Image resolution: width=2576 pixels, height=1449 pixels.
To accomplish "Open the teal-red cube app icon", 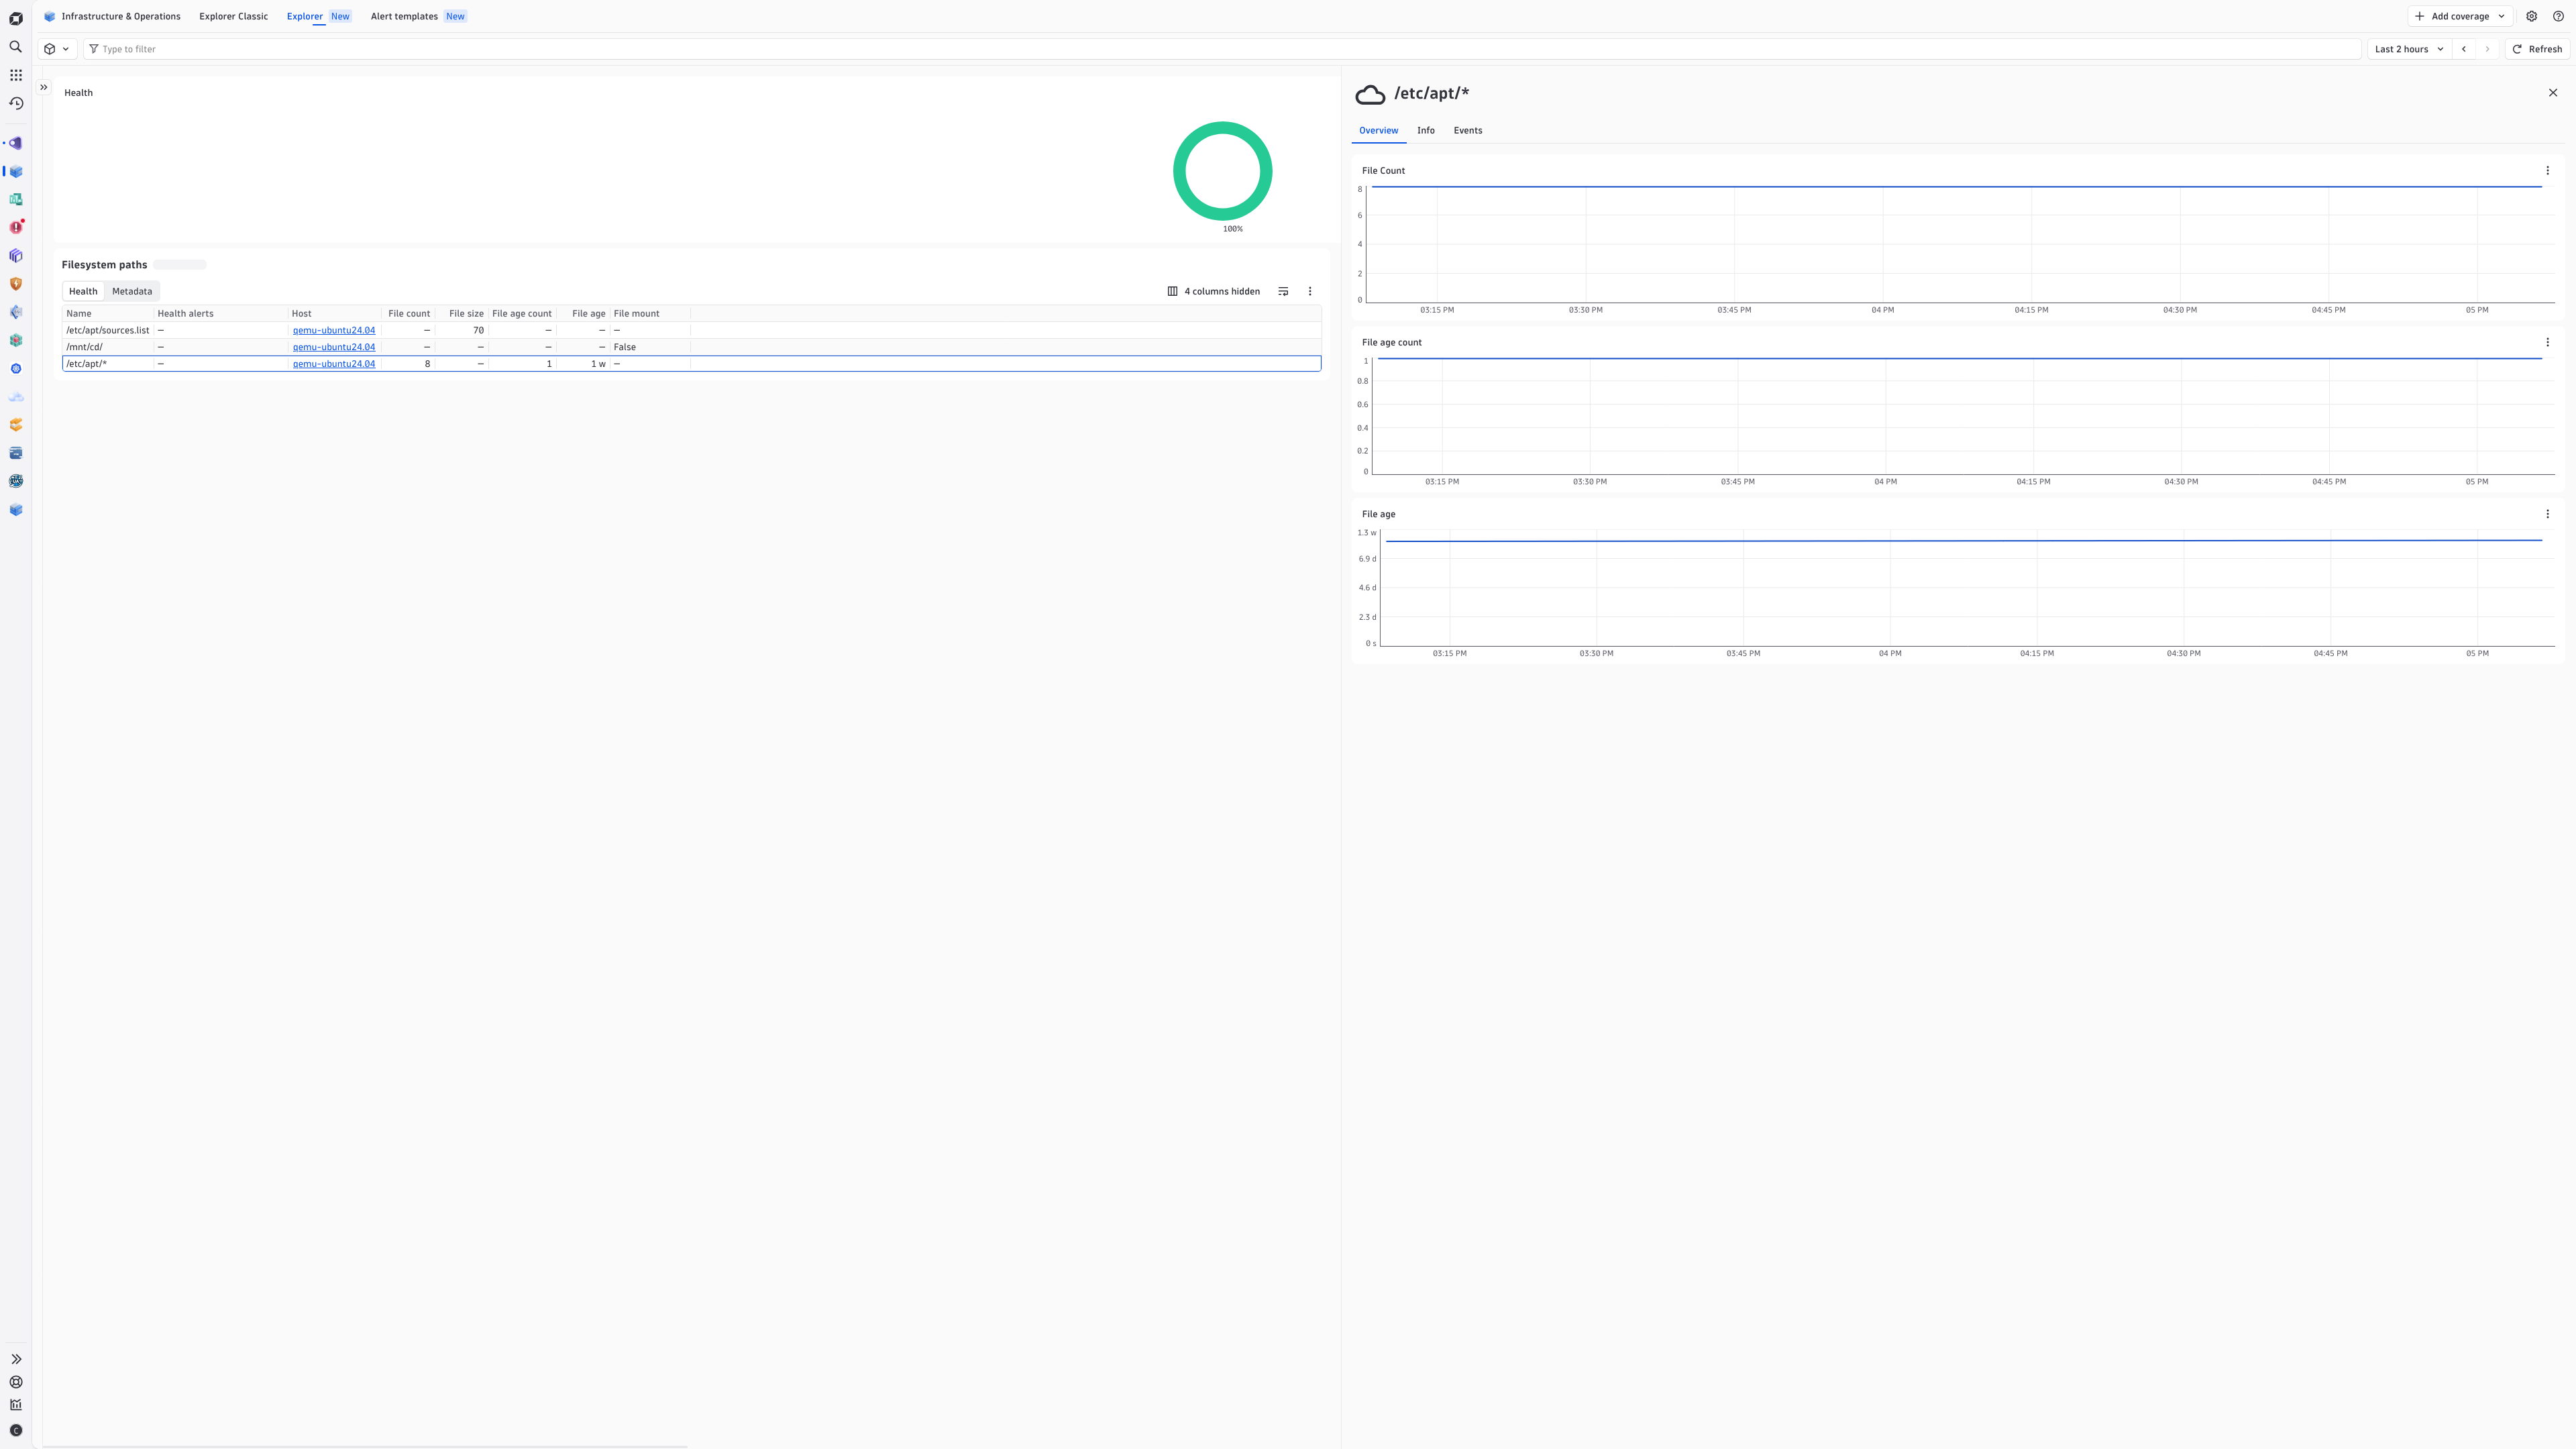I will click(x=16, y=341).
